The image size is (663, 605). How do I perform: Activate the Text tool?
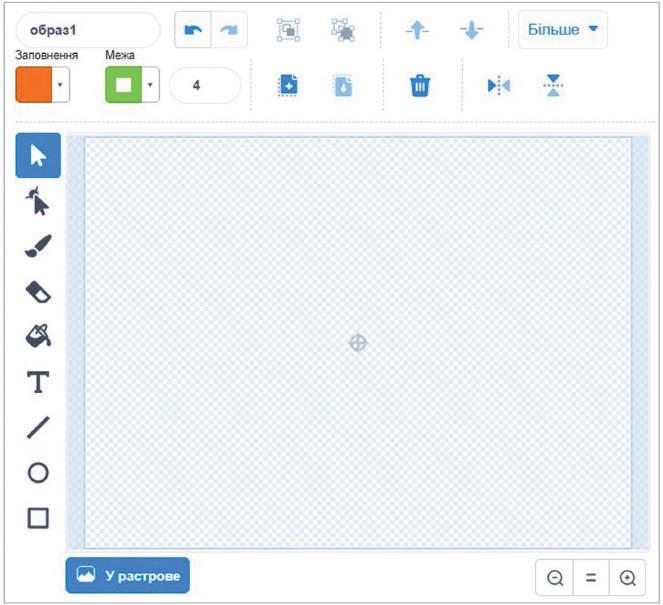38,382
